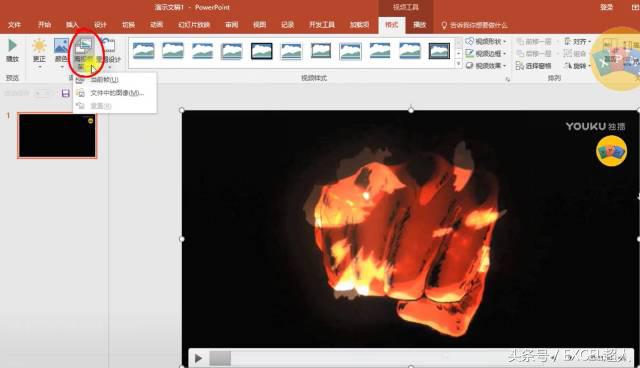Expand the Corrections dropdown arrow below 更正

[x=40, y=67]
